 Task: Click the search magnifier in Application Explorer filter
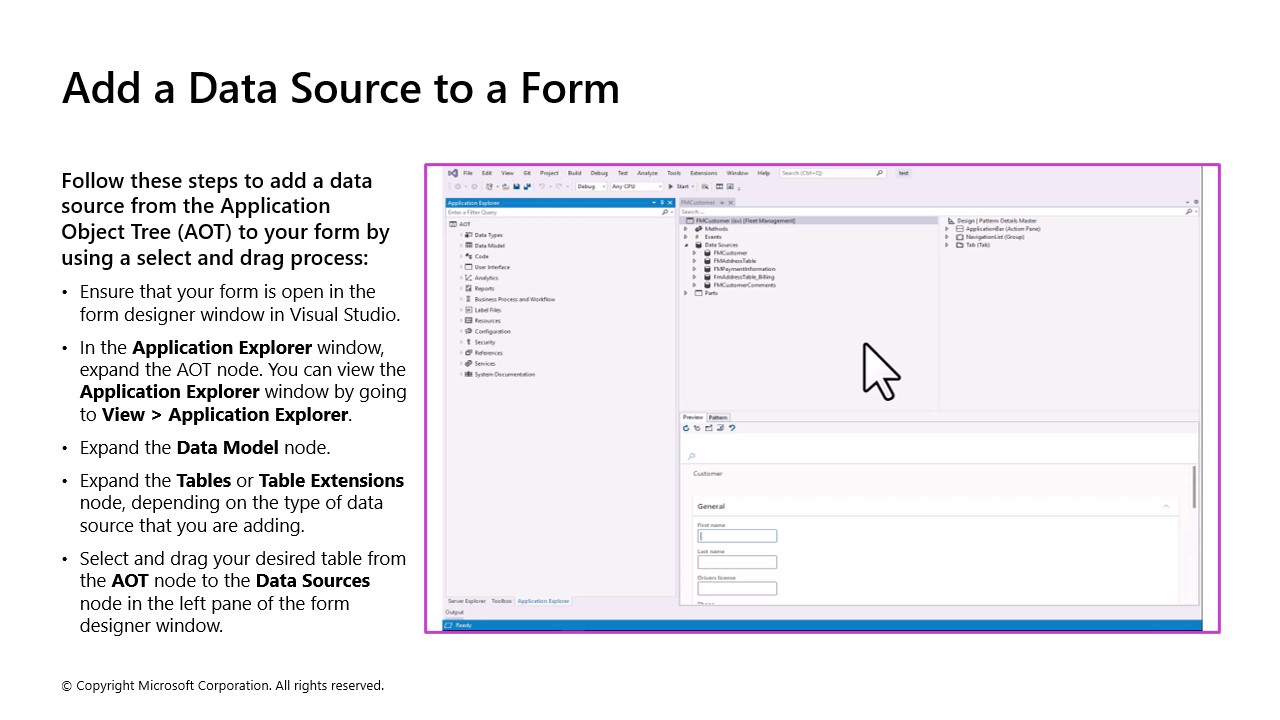click(664, 212)
